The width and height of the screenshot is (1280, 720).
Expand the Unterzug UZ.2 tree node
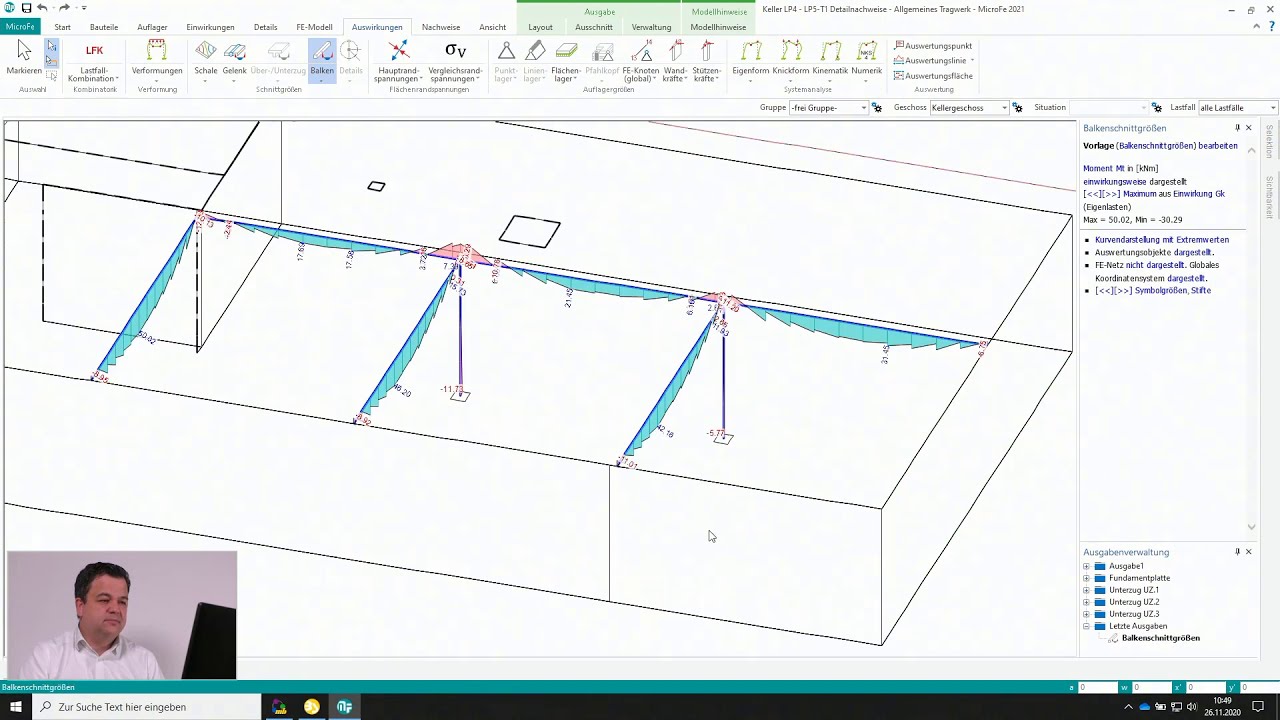(1086, 602)
